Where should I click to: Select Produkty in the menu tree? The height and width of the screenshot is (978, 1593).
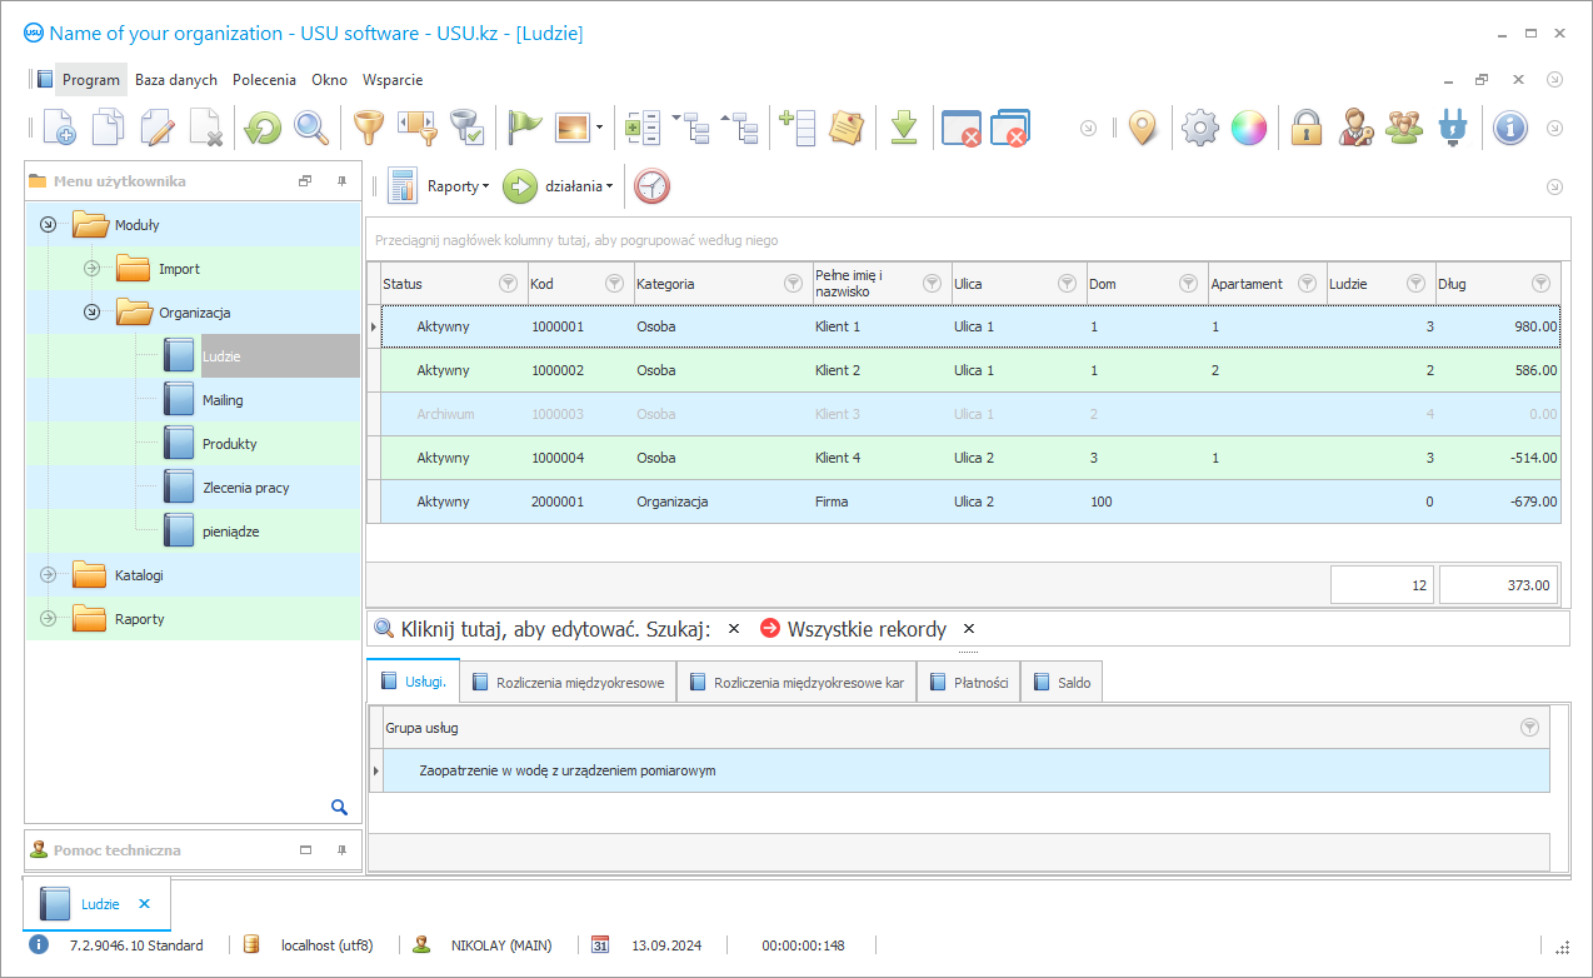point(229,444)
